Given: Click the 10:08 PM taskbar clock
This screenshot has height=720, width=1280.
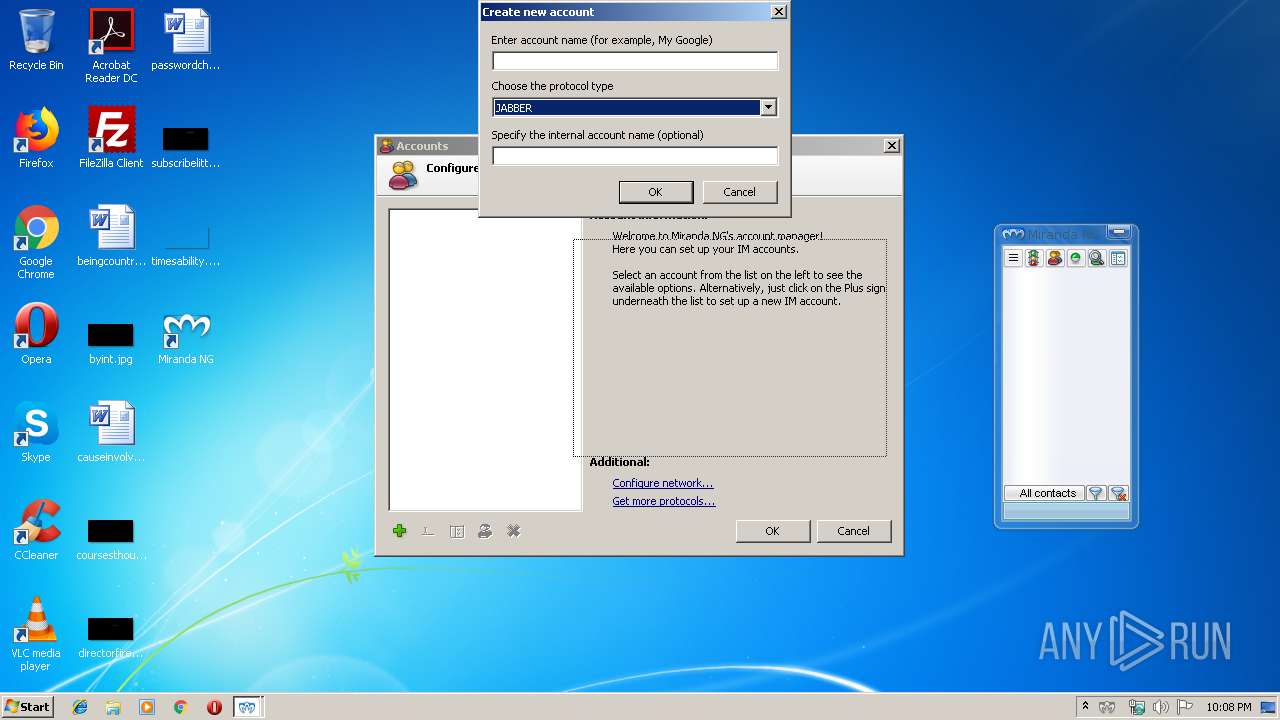Looking at the screenshot, I should 1228,707.
